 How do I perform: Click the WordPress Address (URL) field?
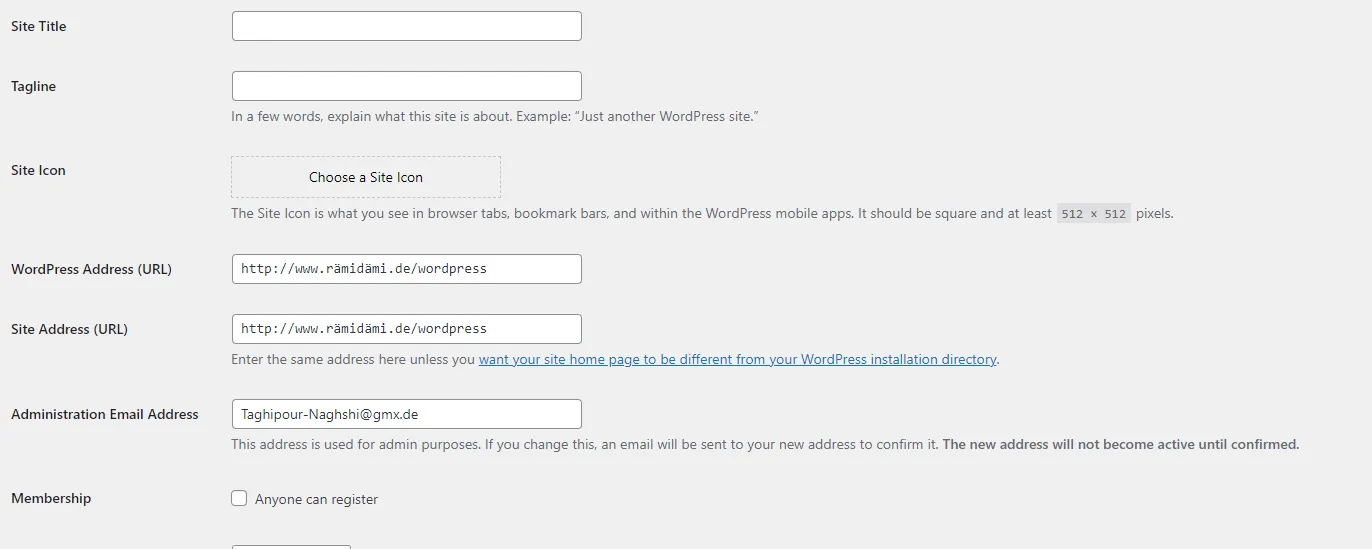pos(406,269)
